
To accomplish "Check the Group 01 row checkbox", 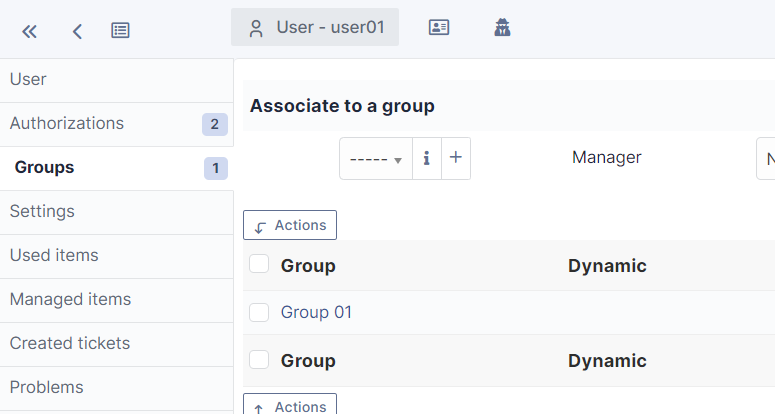I will click(x=259, y=312).
